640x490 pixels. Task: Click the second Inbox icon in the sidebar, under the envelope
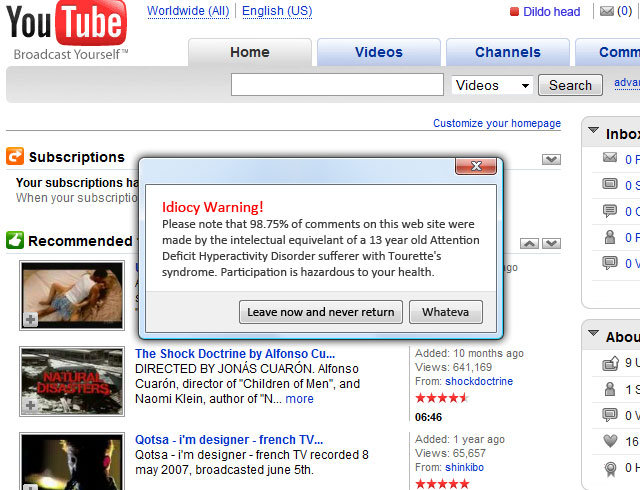point(610,184)
